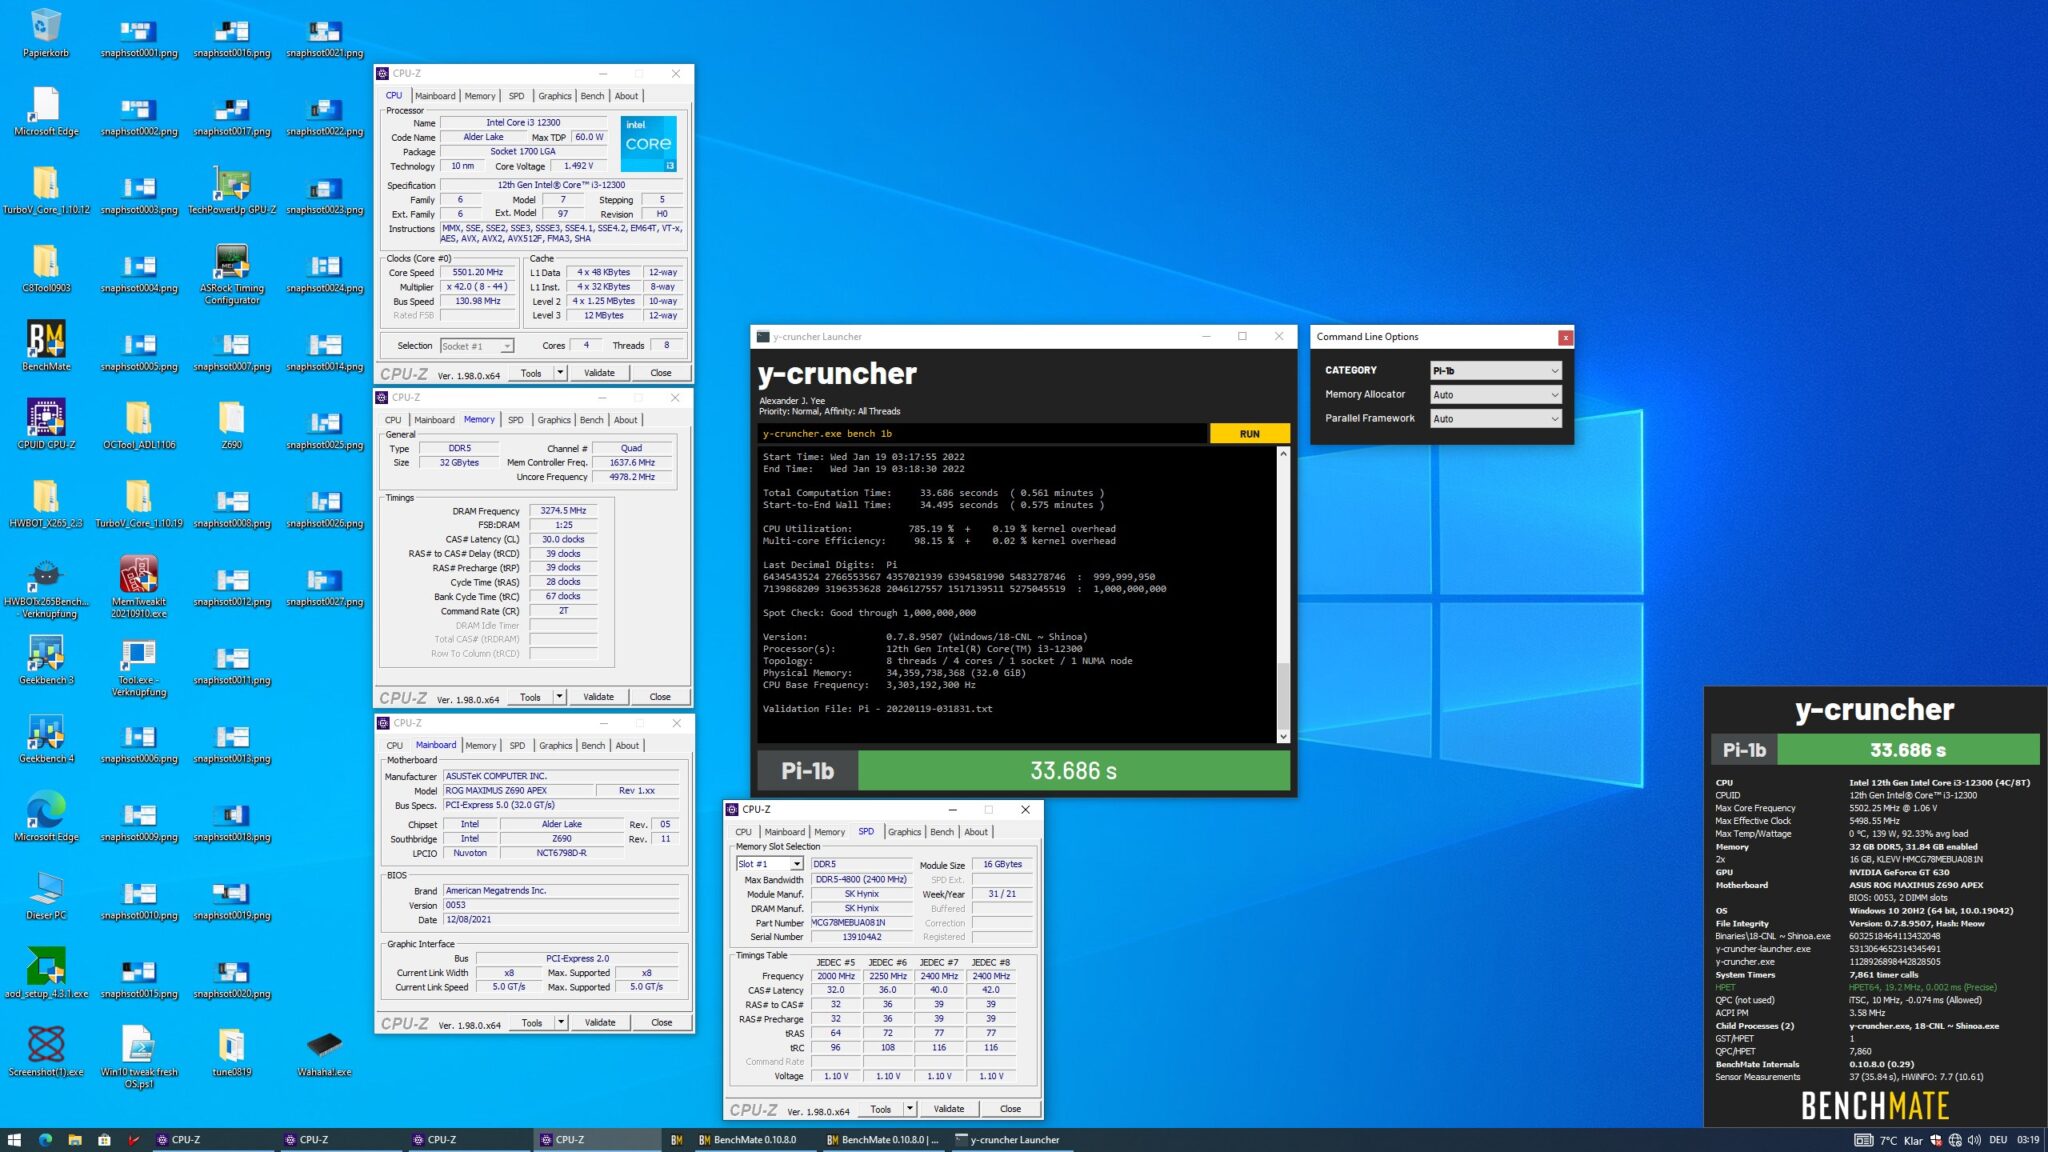The width and height of the screenshot is (2048, 1152).
Task: Select Win10 tweak fresh OS.ps1 file
Action: click(x=139, y=1057)
